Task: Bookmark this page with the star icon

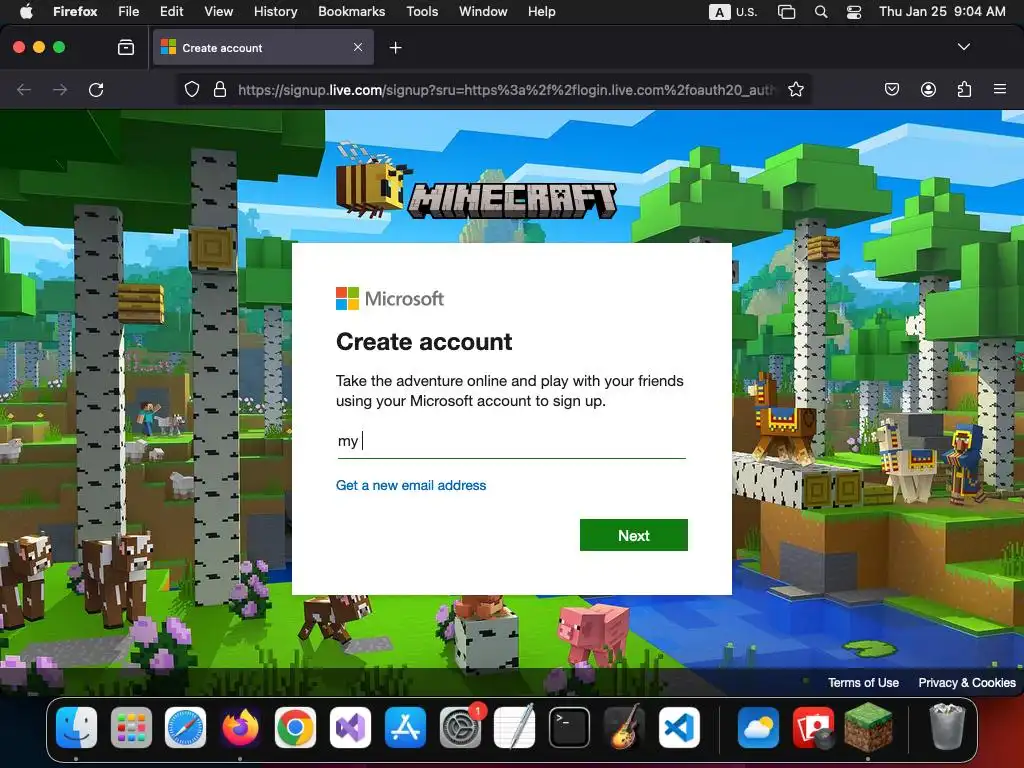Action: (x=795, y=89)
